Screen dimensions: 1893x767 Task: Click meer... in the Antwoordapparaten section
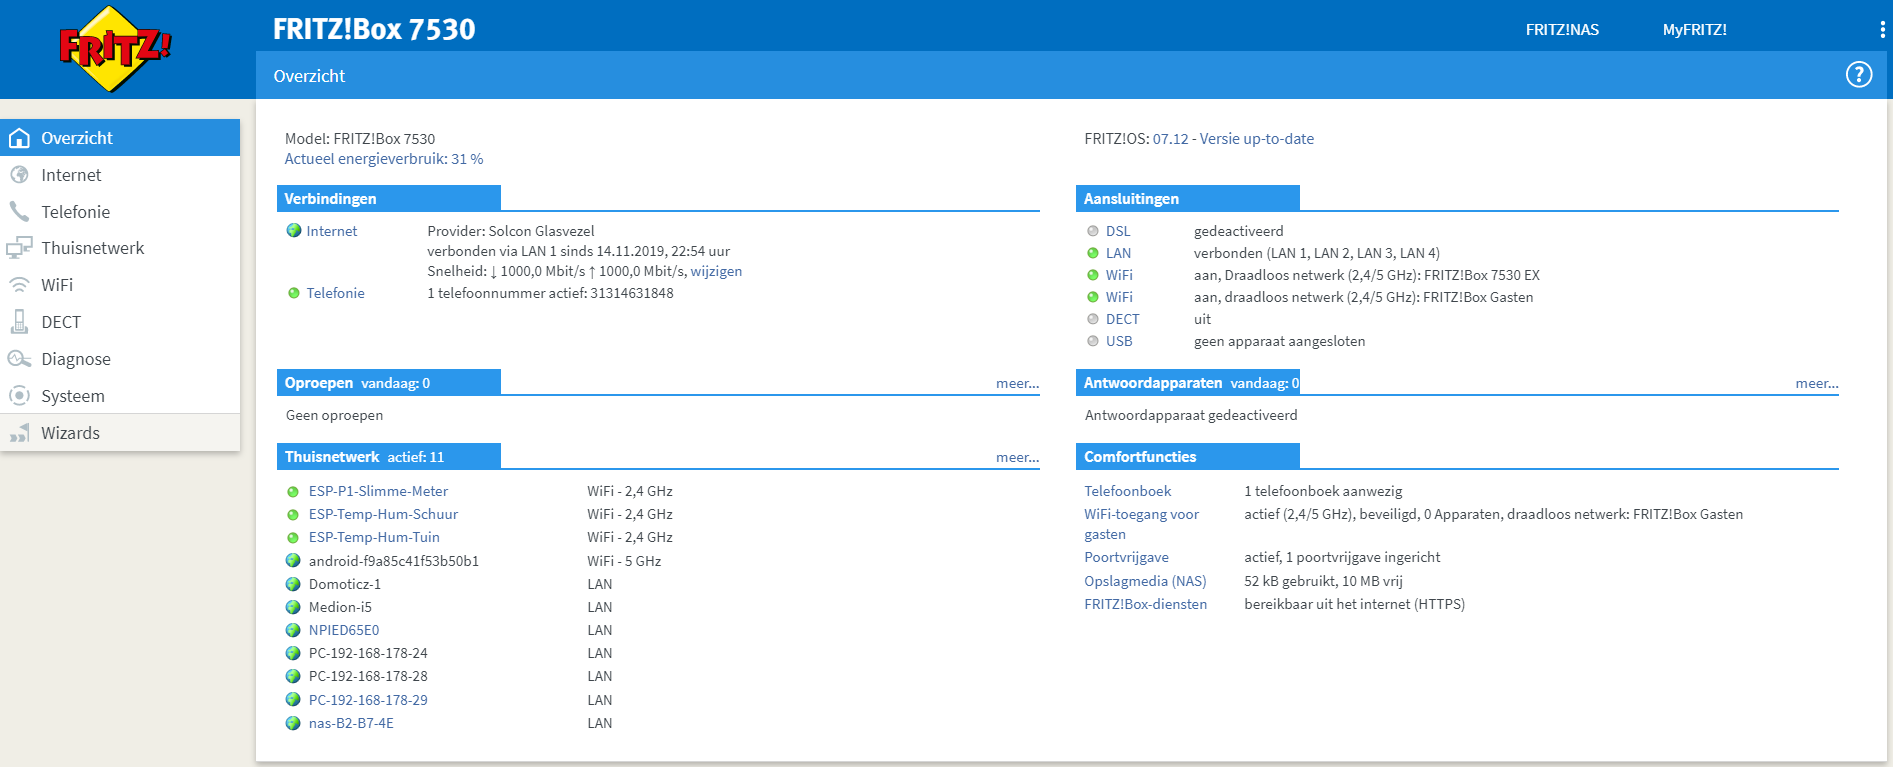click(x=1816, y=383)
